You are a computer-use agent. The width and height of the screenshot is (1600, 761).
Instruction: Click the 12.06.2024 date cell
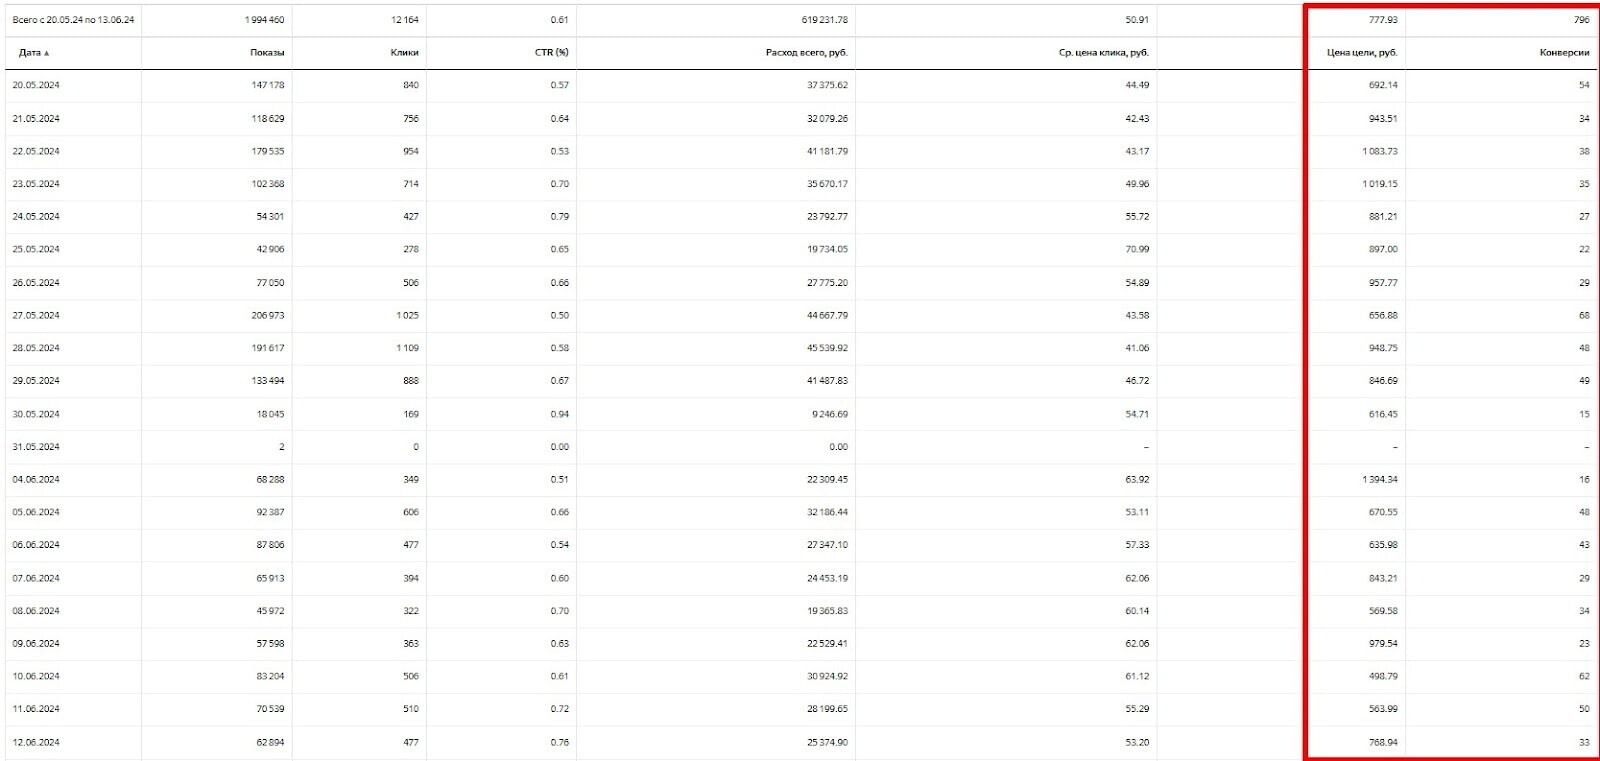[x=36, y=742]
